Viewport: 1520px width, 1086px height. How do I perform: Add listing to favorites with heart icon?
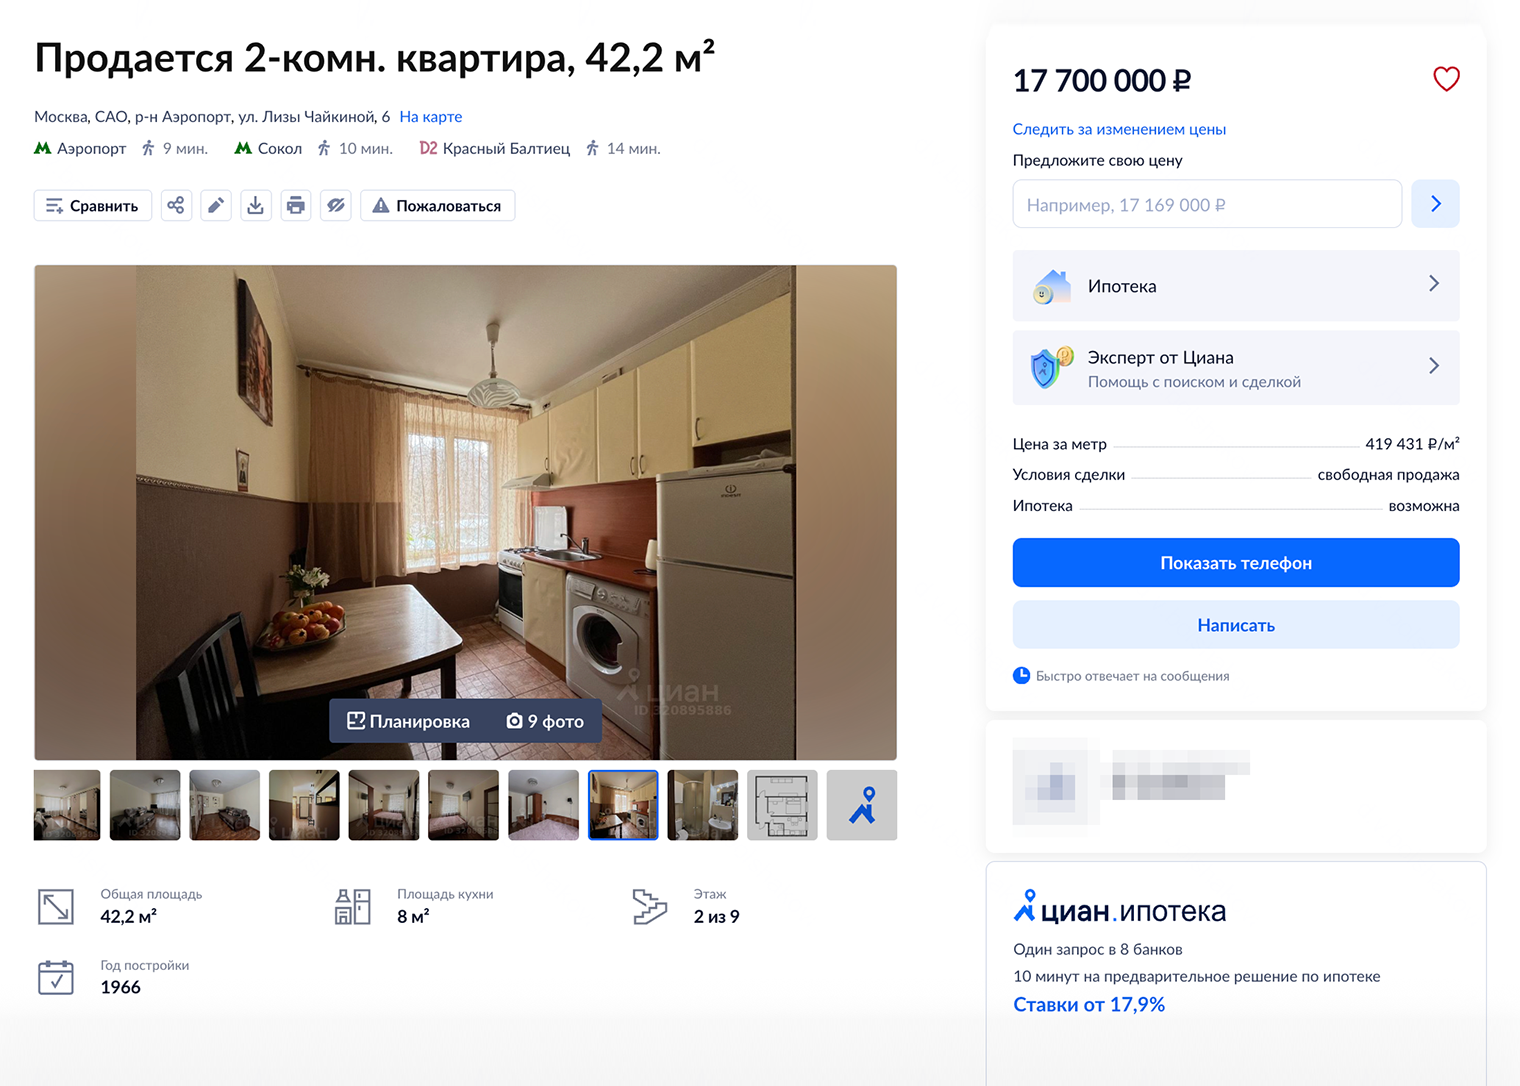coord(1446,79)
